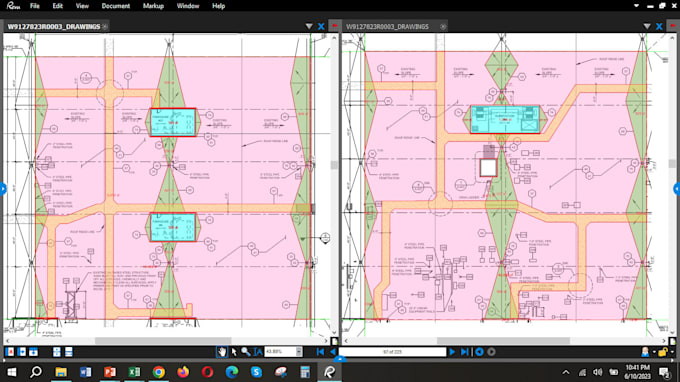Select lower cyan markup in left drawing
The height and width of the screenshot is (382, 680).
click(173, 227)
